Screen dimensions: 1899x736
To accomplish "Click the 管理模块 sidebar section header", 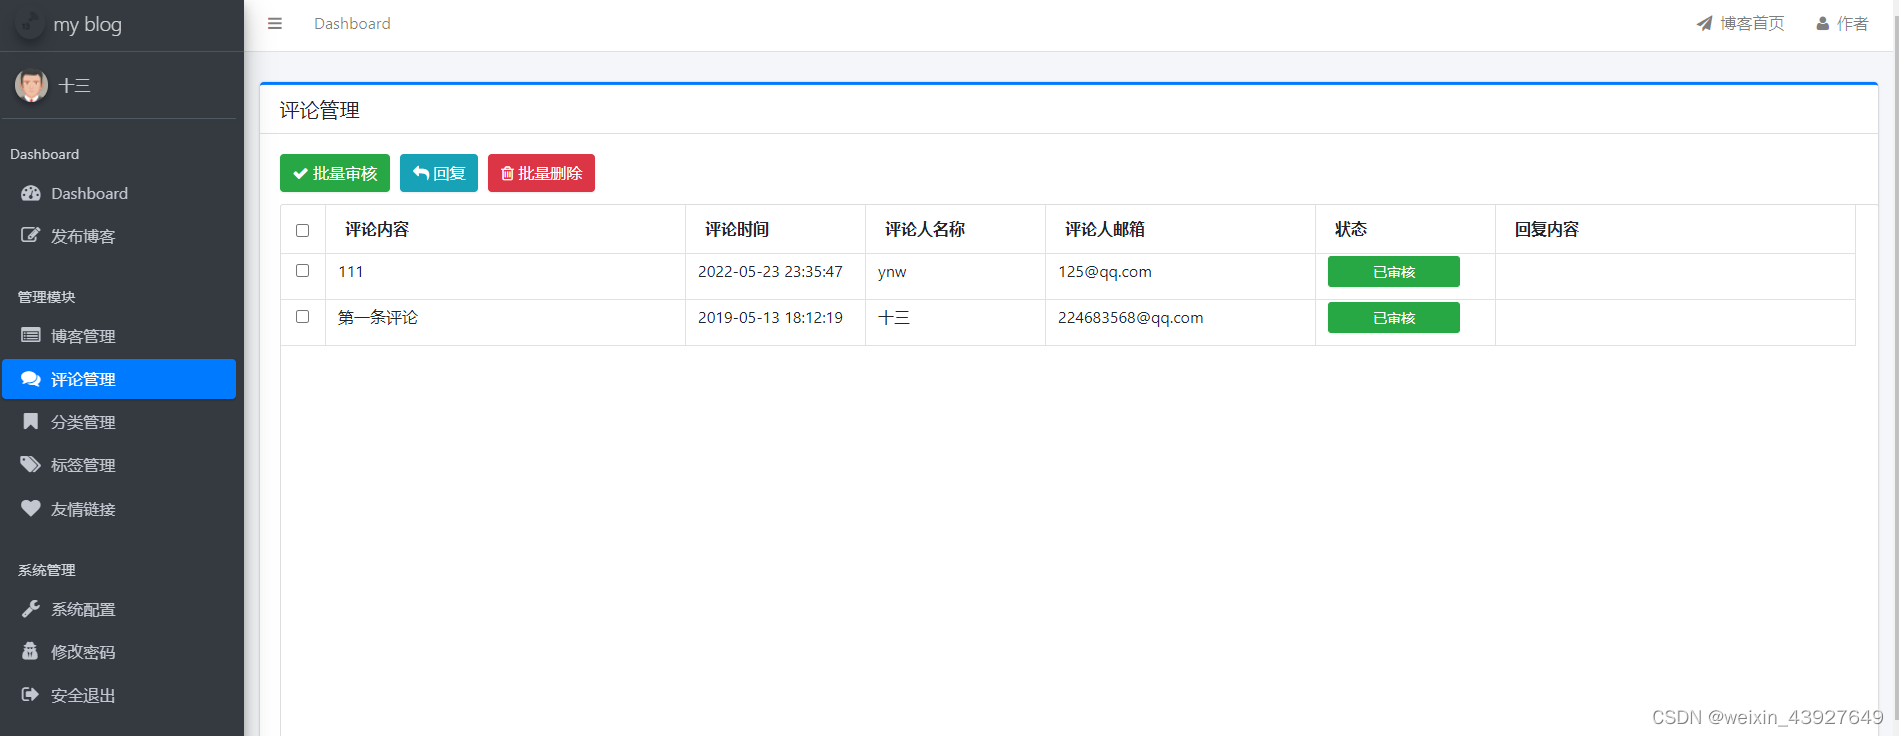I will [47, 297].
